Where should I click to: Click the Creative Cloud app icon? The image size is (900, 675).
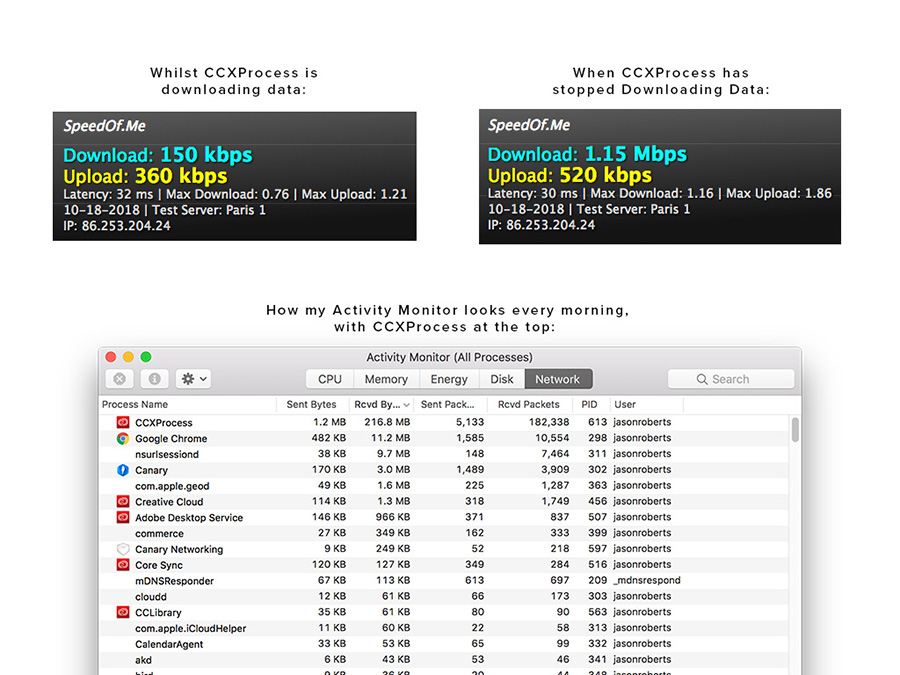(123, 502)
